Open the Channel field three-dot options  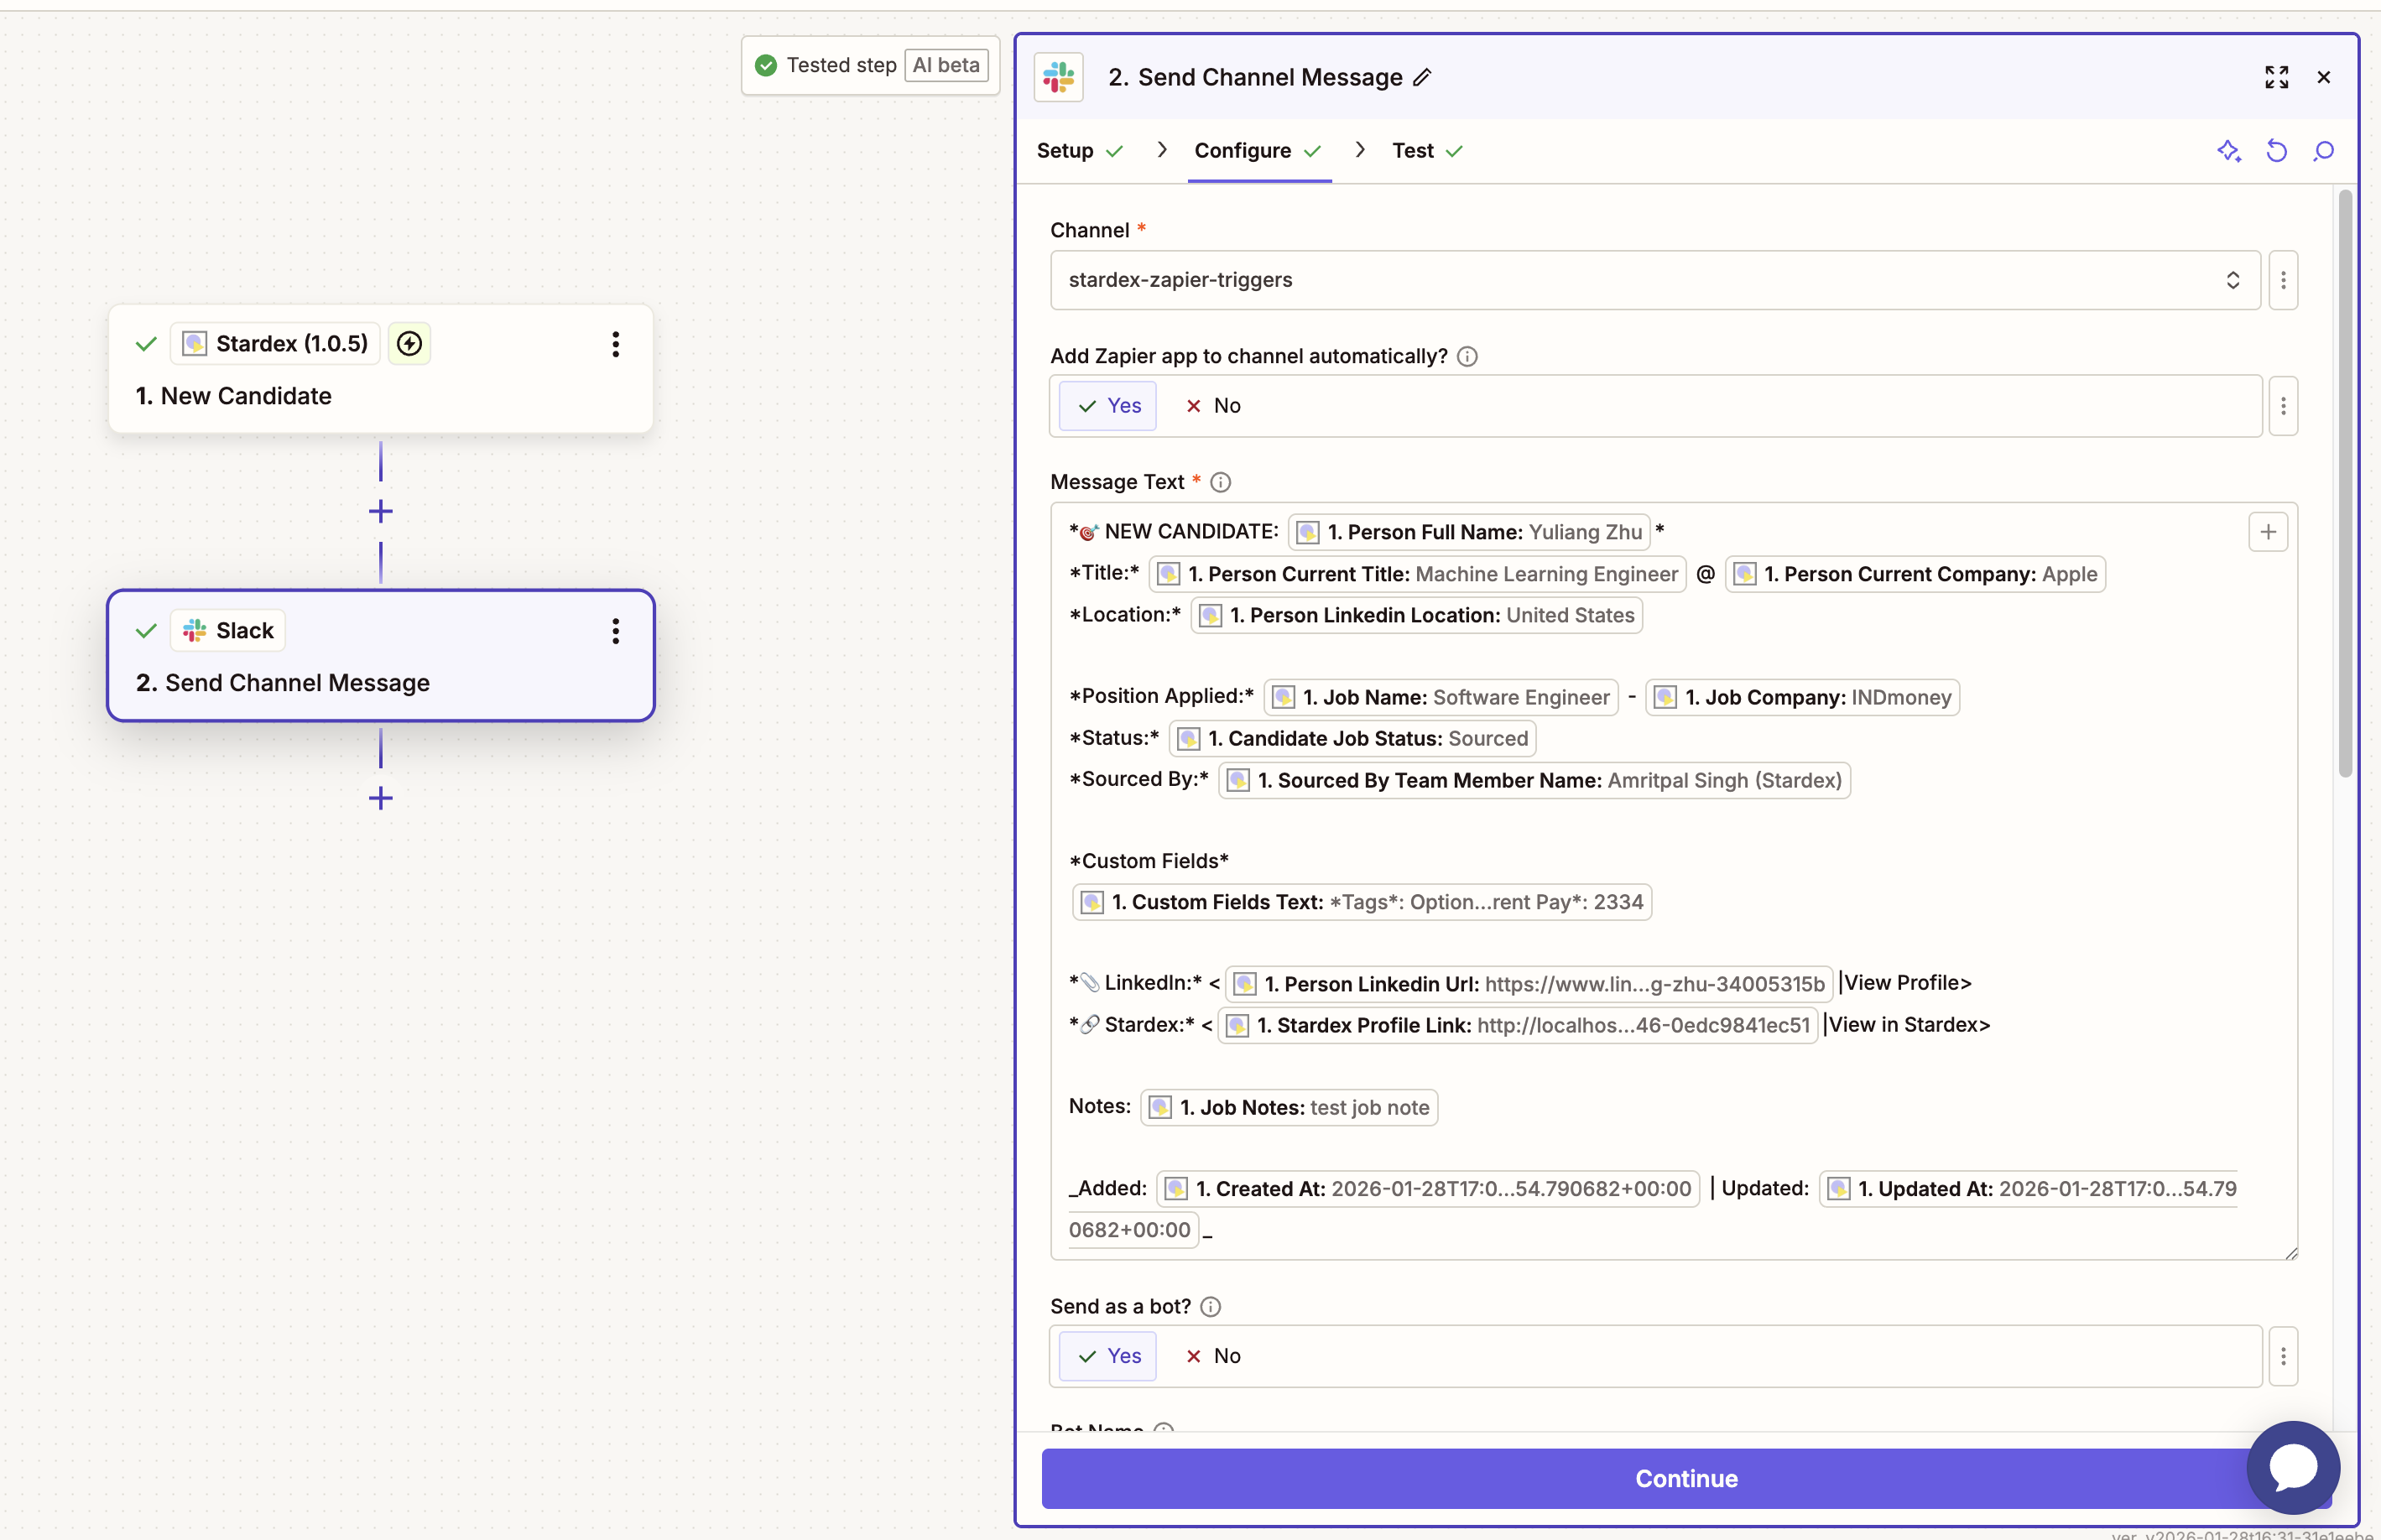tap(2283, 280)
